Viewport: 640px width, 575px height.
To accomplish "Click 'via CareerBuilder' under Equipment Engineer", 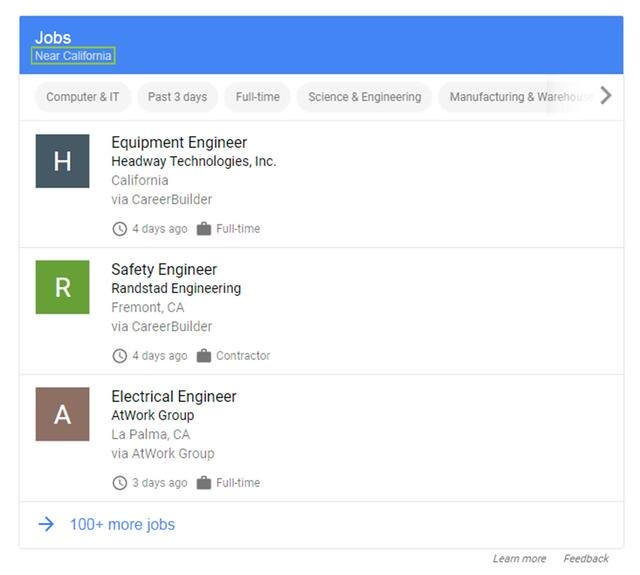I will coord(162,200).
